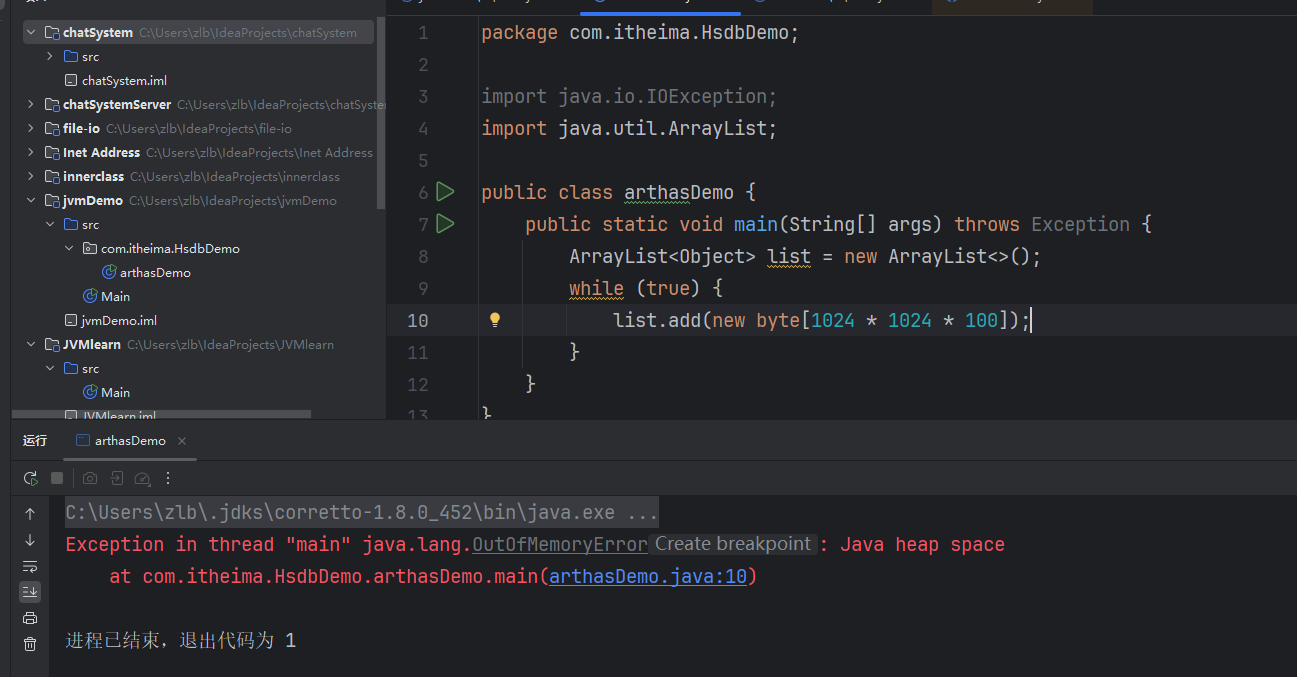Click the '进程已结束，退出代码为 1' line

pos(181,640)
